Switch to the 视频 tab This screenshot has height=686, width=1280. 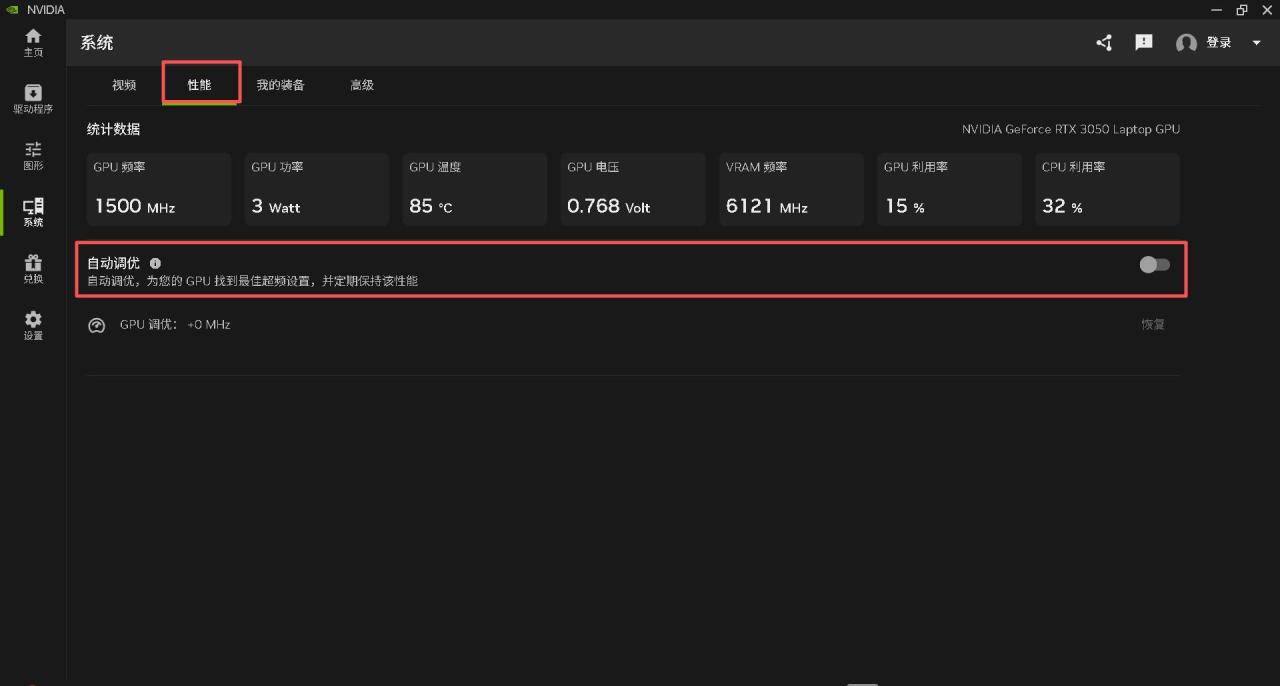point(124,85)
